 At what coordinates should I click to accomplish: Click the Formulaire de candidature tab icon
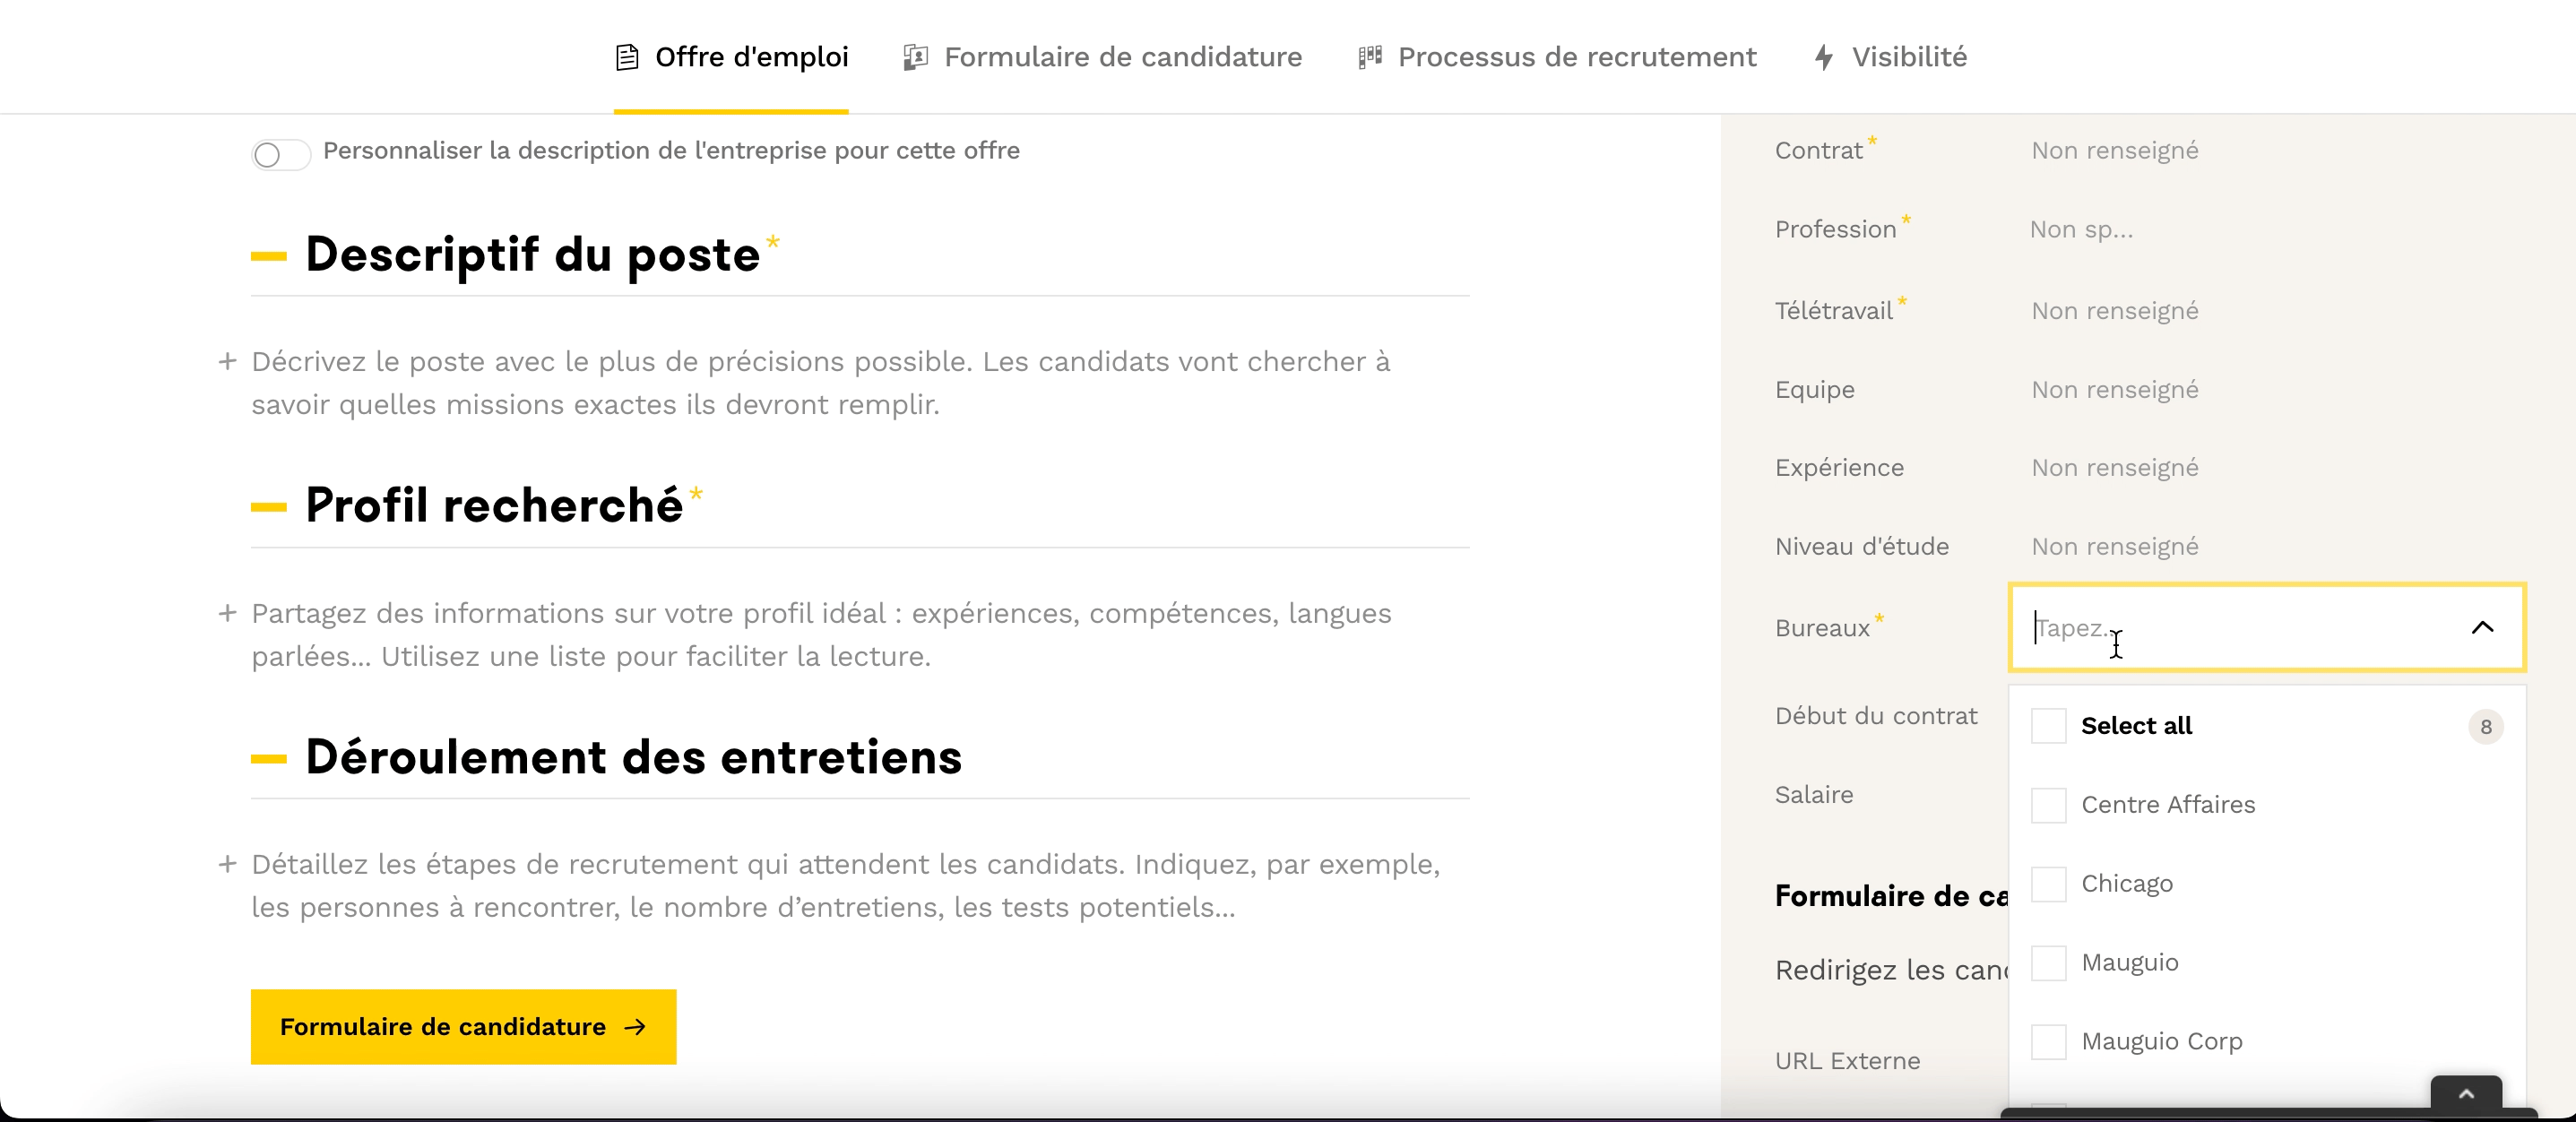(915, 57)
